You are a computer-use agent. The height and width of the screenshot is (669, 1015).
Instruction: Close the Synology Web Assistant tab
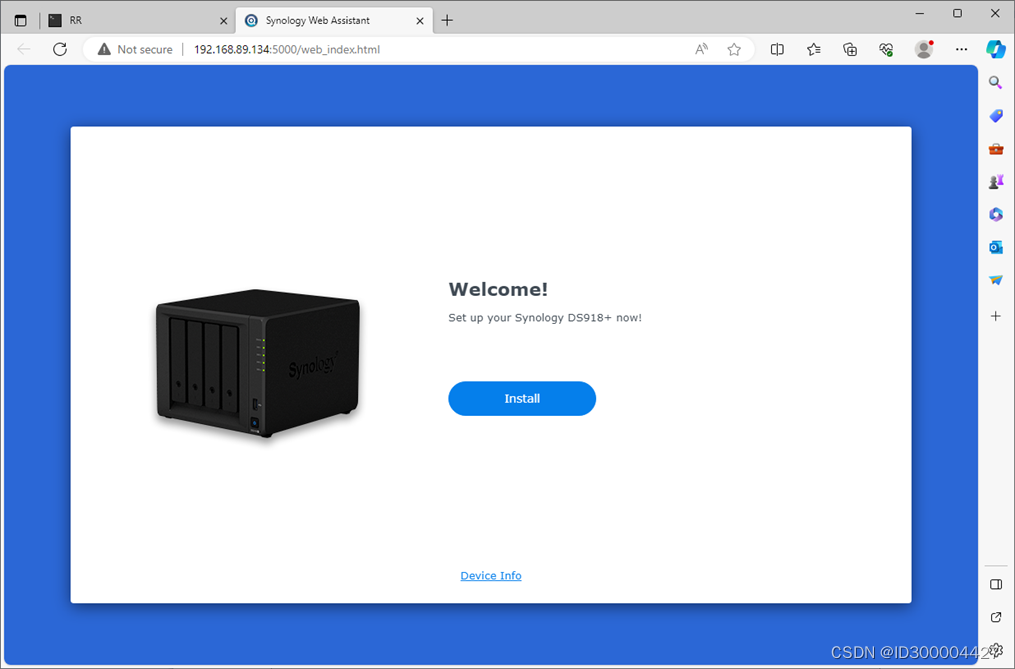419,21
